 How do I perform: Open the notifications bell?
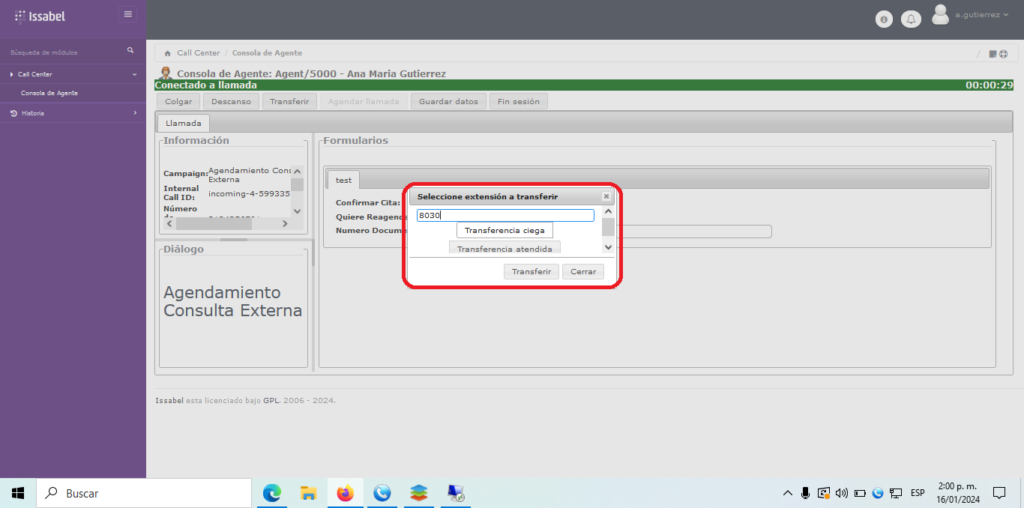pyautogui.click(x=911, y=19)
